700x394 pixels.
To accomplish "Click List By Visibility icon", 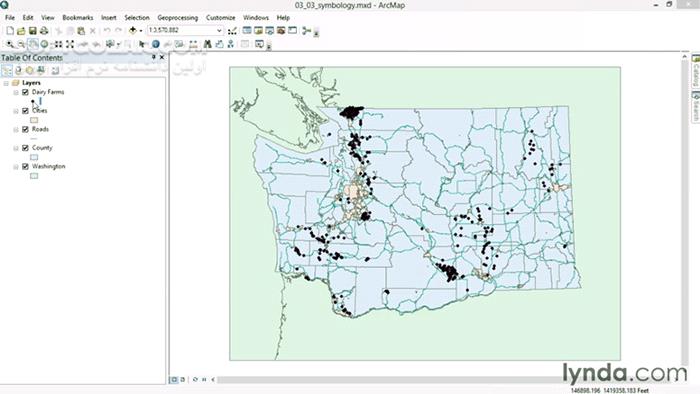I will (29, 71).
